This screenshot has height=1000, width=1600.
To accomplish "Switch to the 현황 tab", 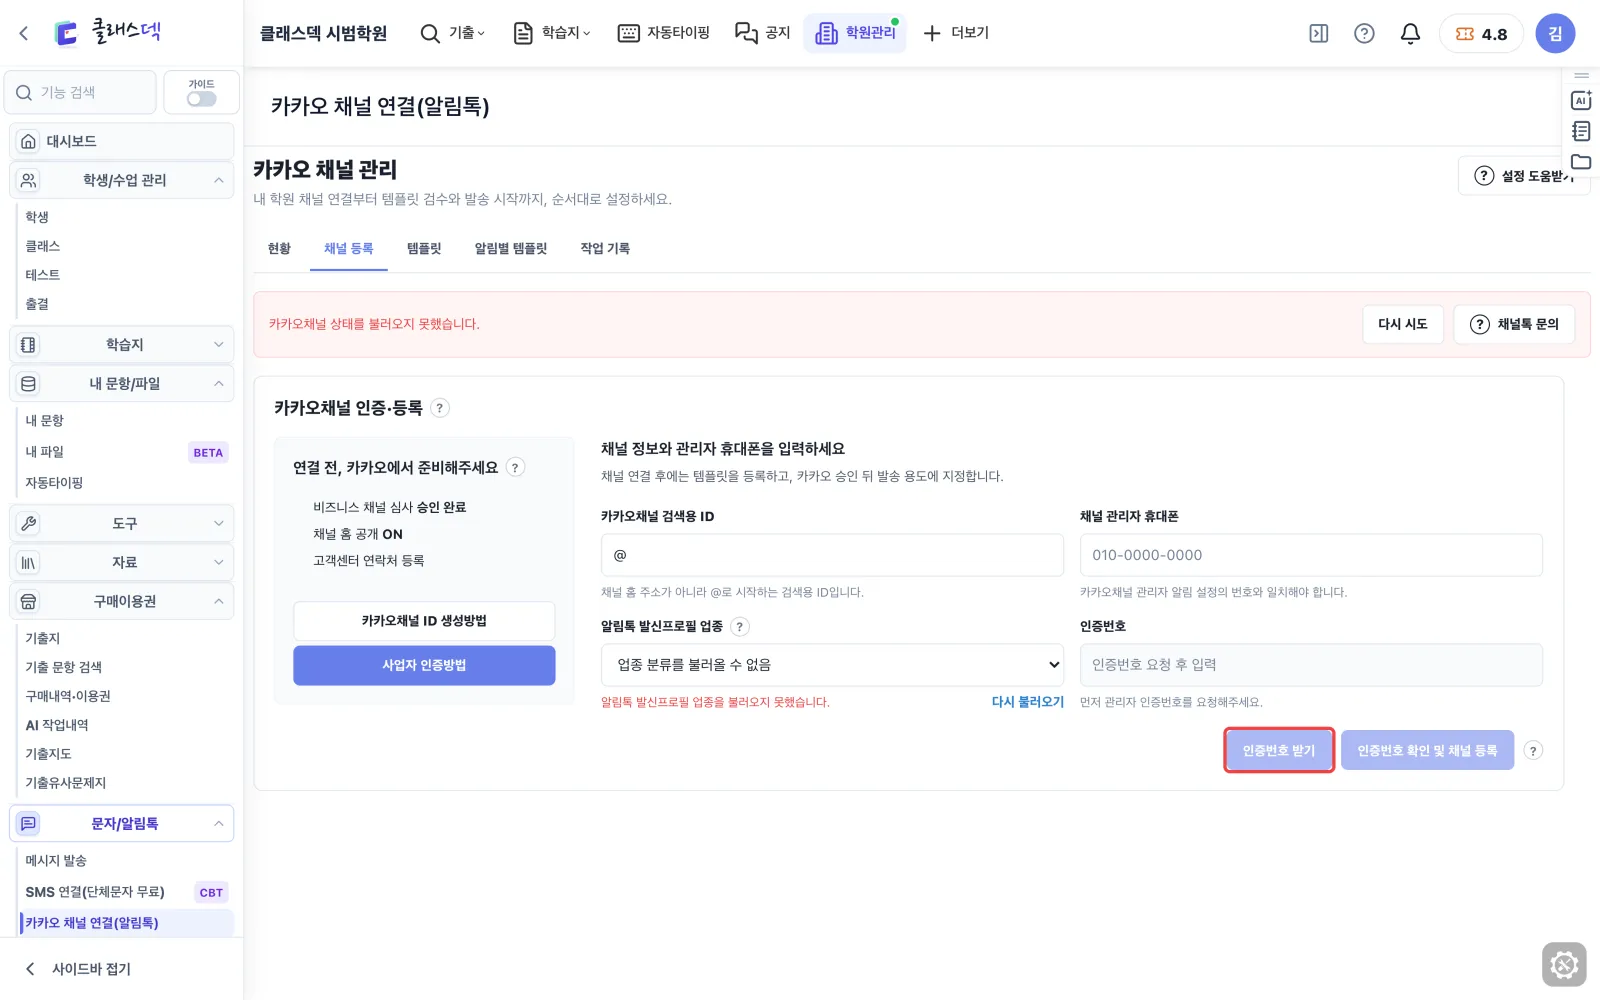I will pyautogui.click(x=279, y=248).
